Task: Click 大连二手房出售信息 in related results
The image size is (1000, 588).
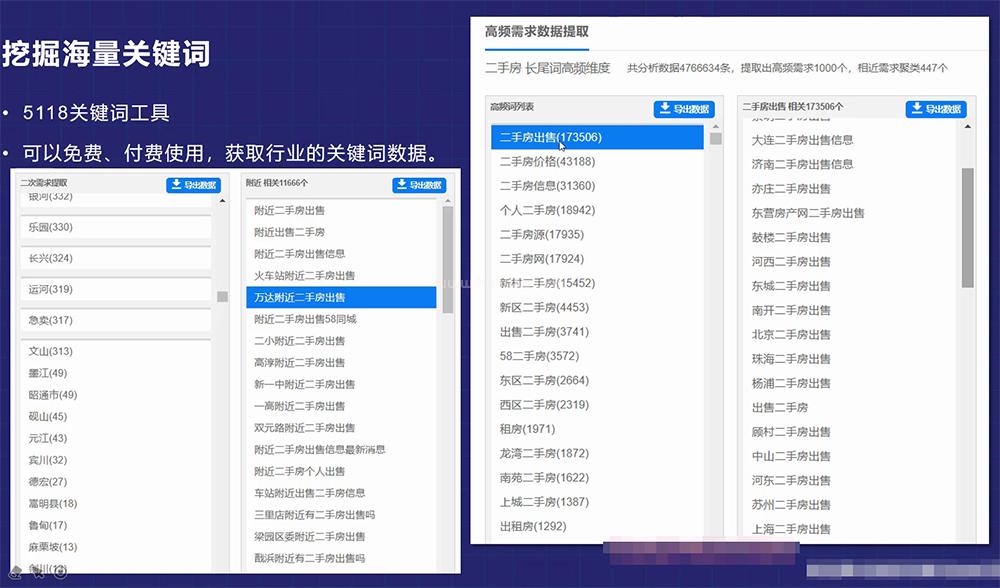Action: coord(802,140)
